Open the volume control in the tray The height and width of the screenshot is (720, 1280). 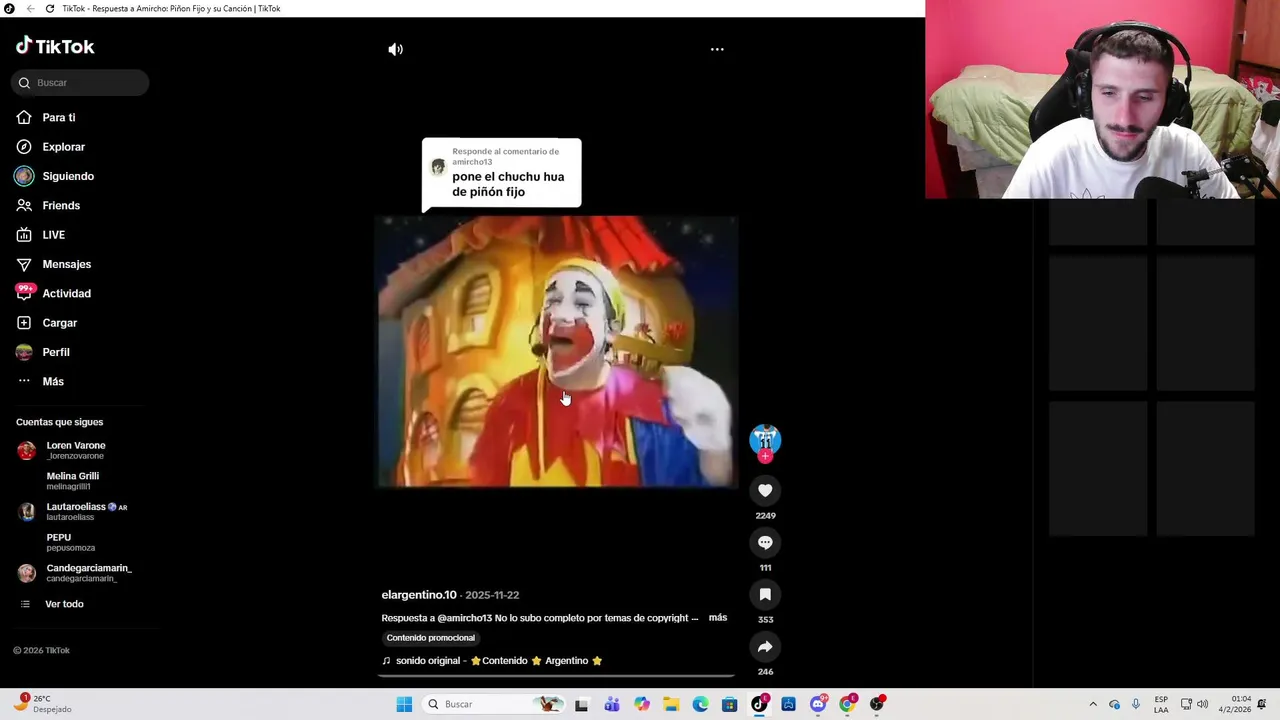point(1202,704)
